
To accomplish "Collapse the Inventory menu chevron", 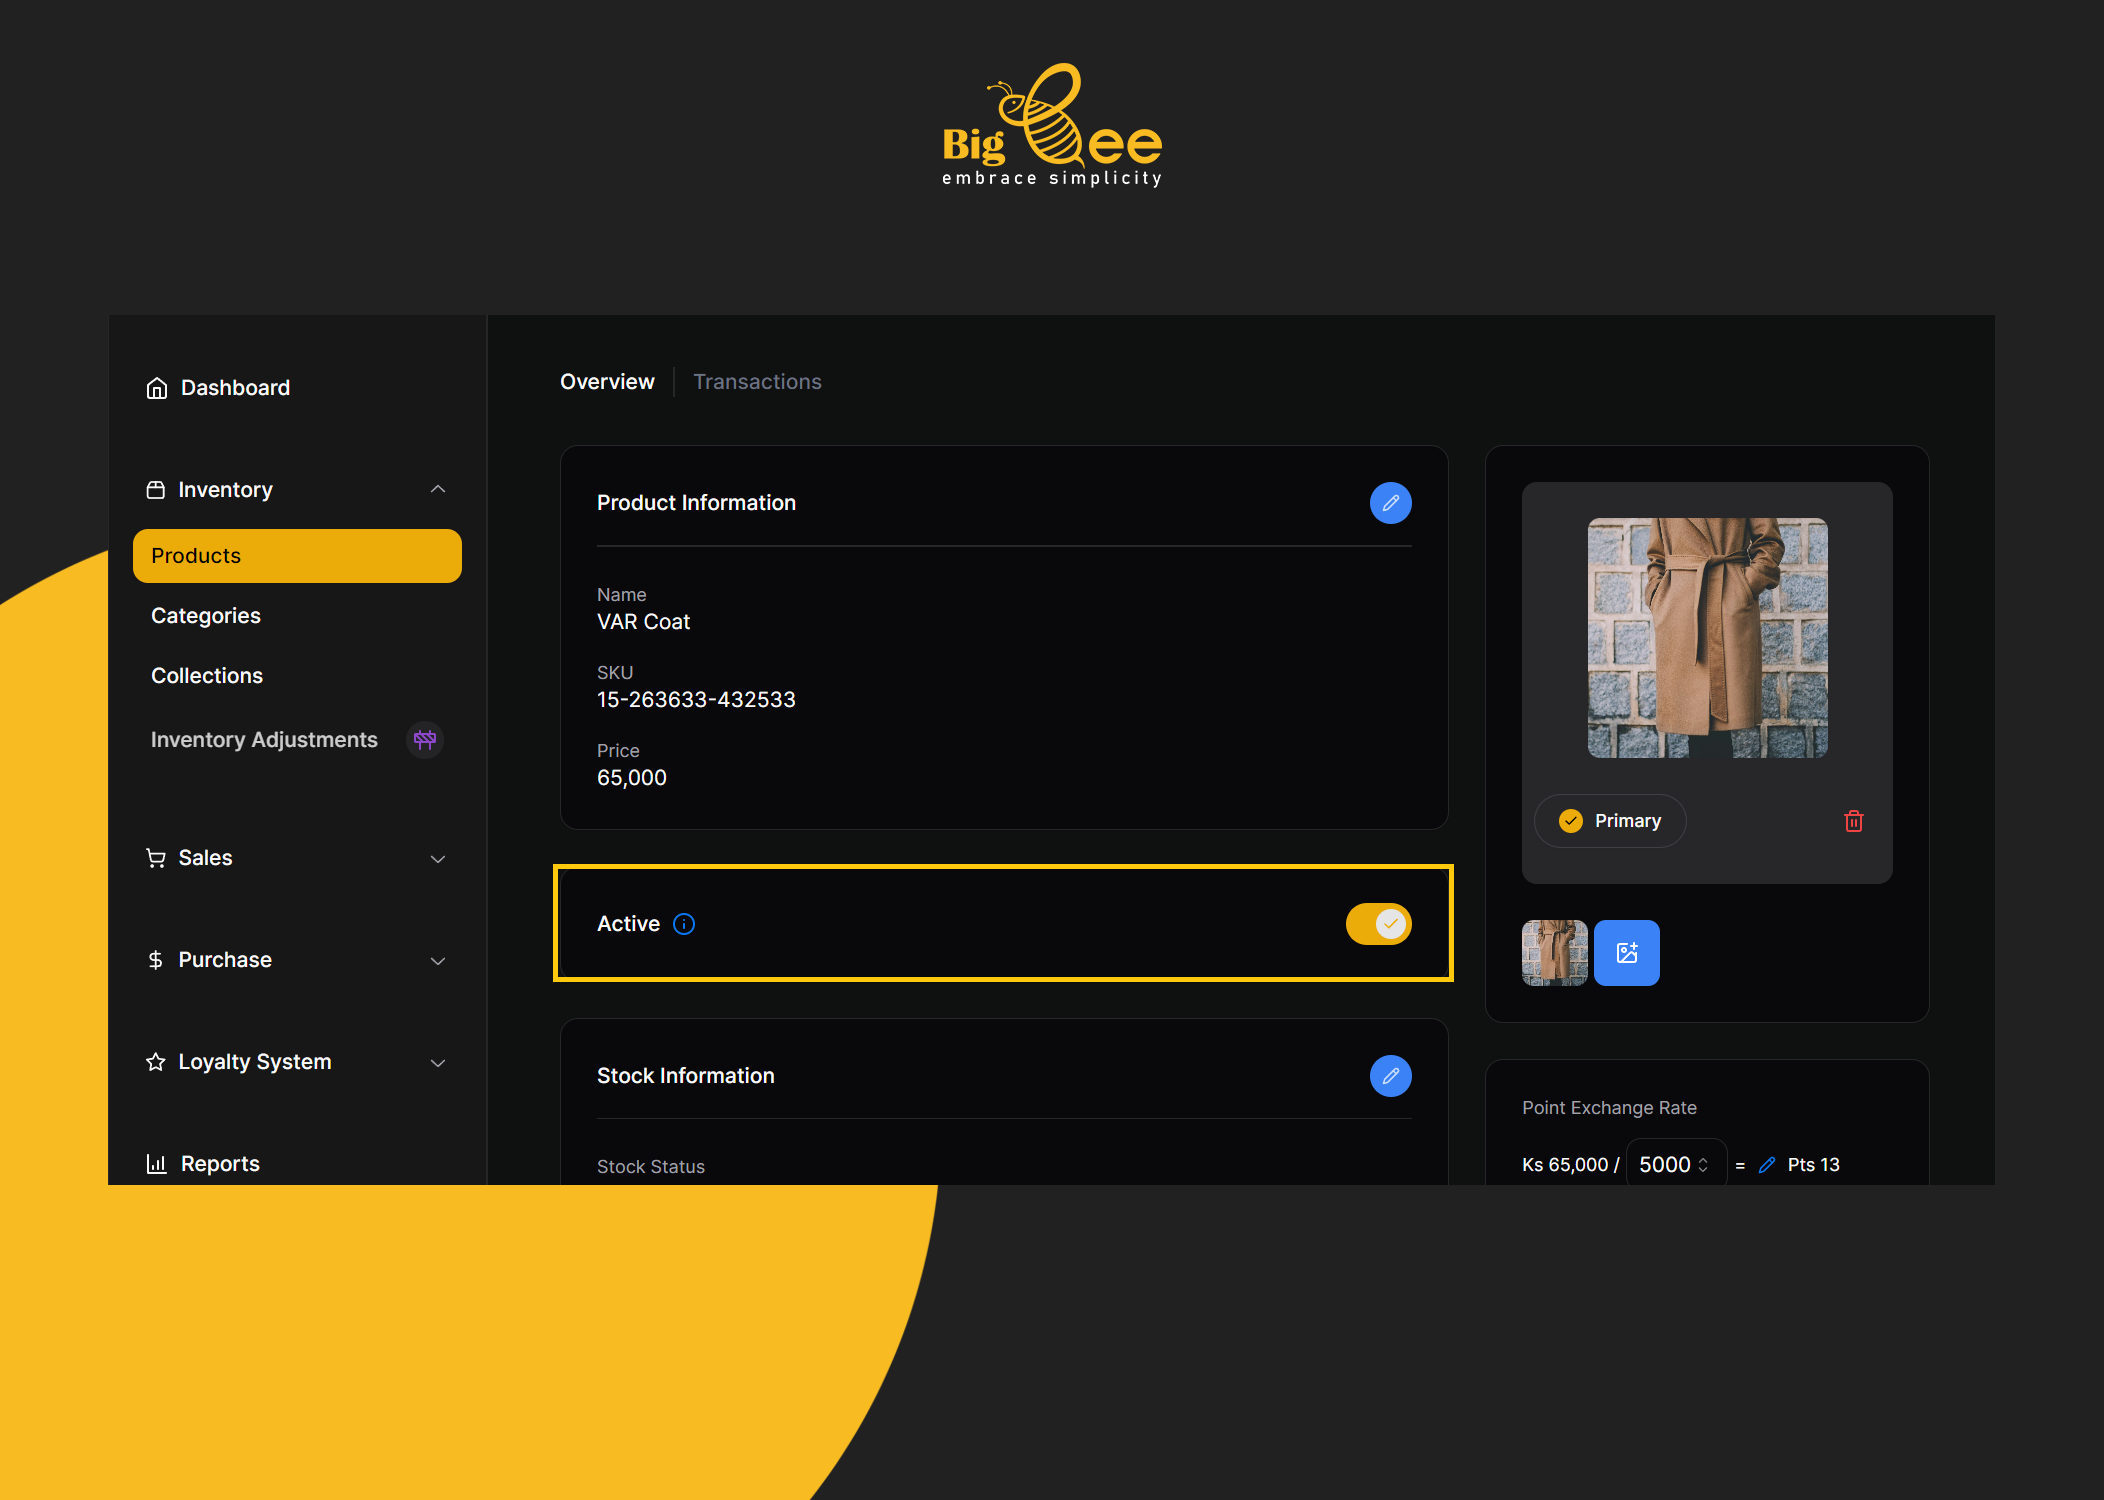I will click(438, 490).
